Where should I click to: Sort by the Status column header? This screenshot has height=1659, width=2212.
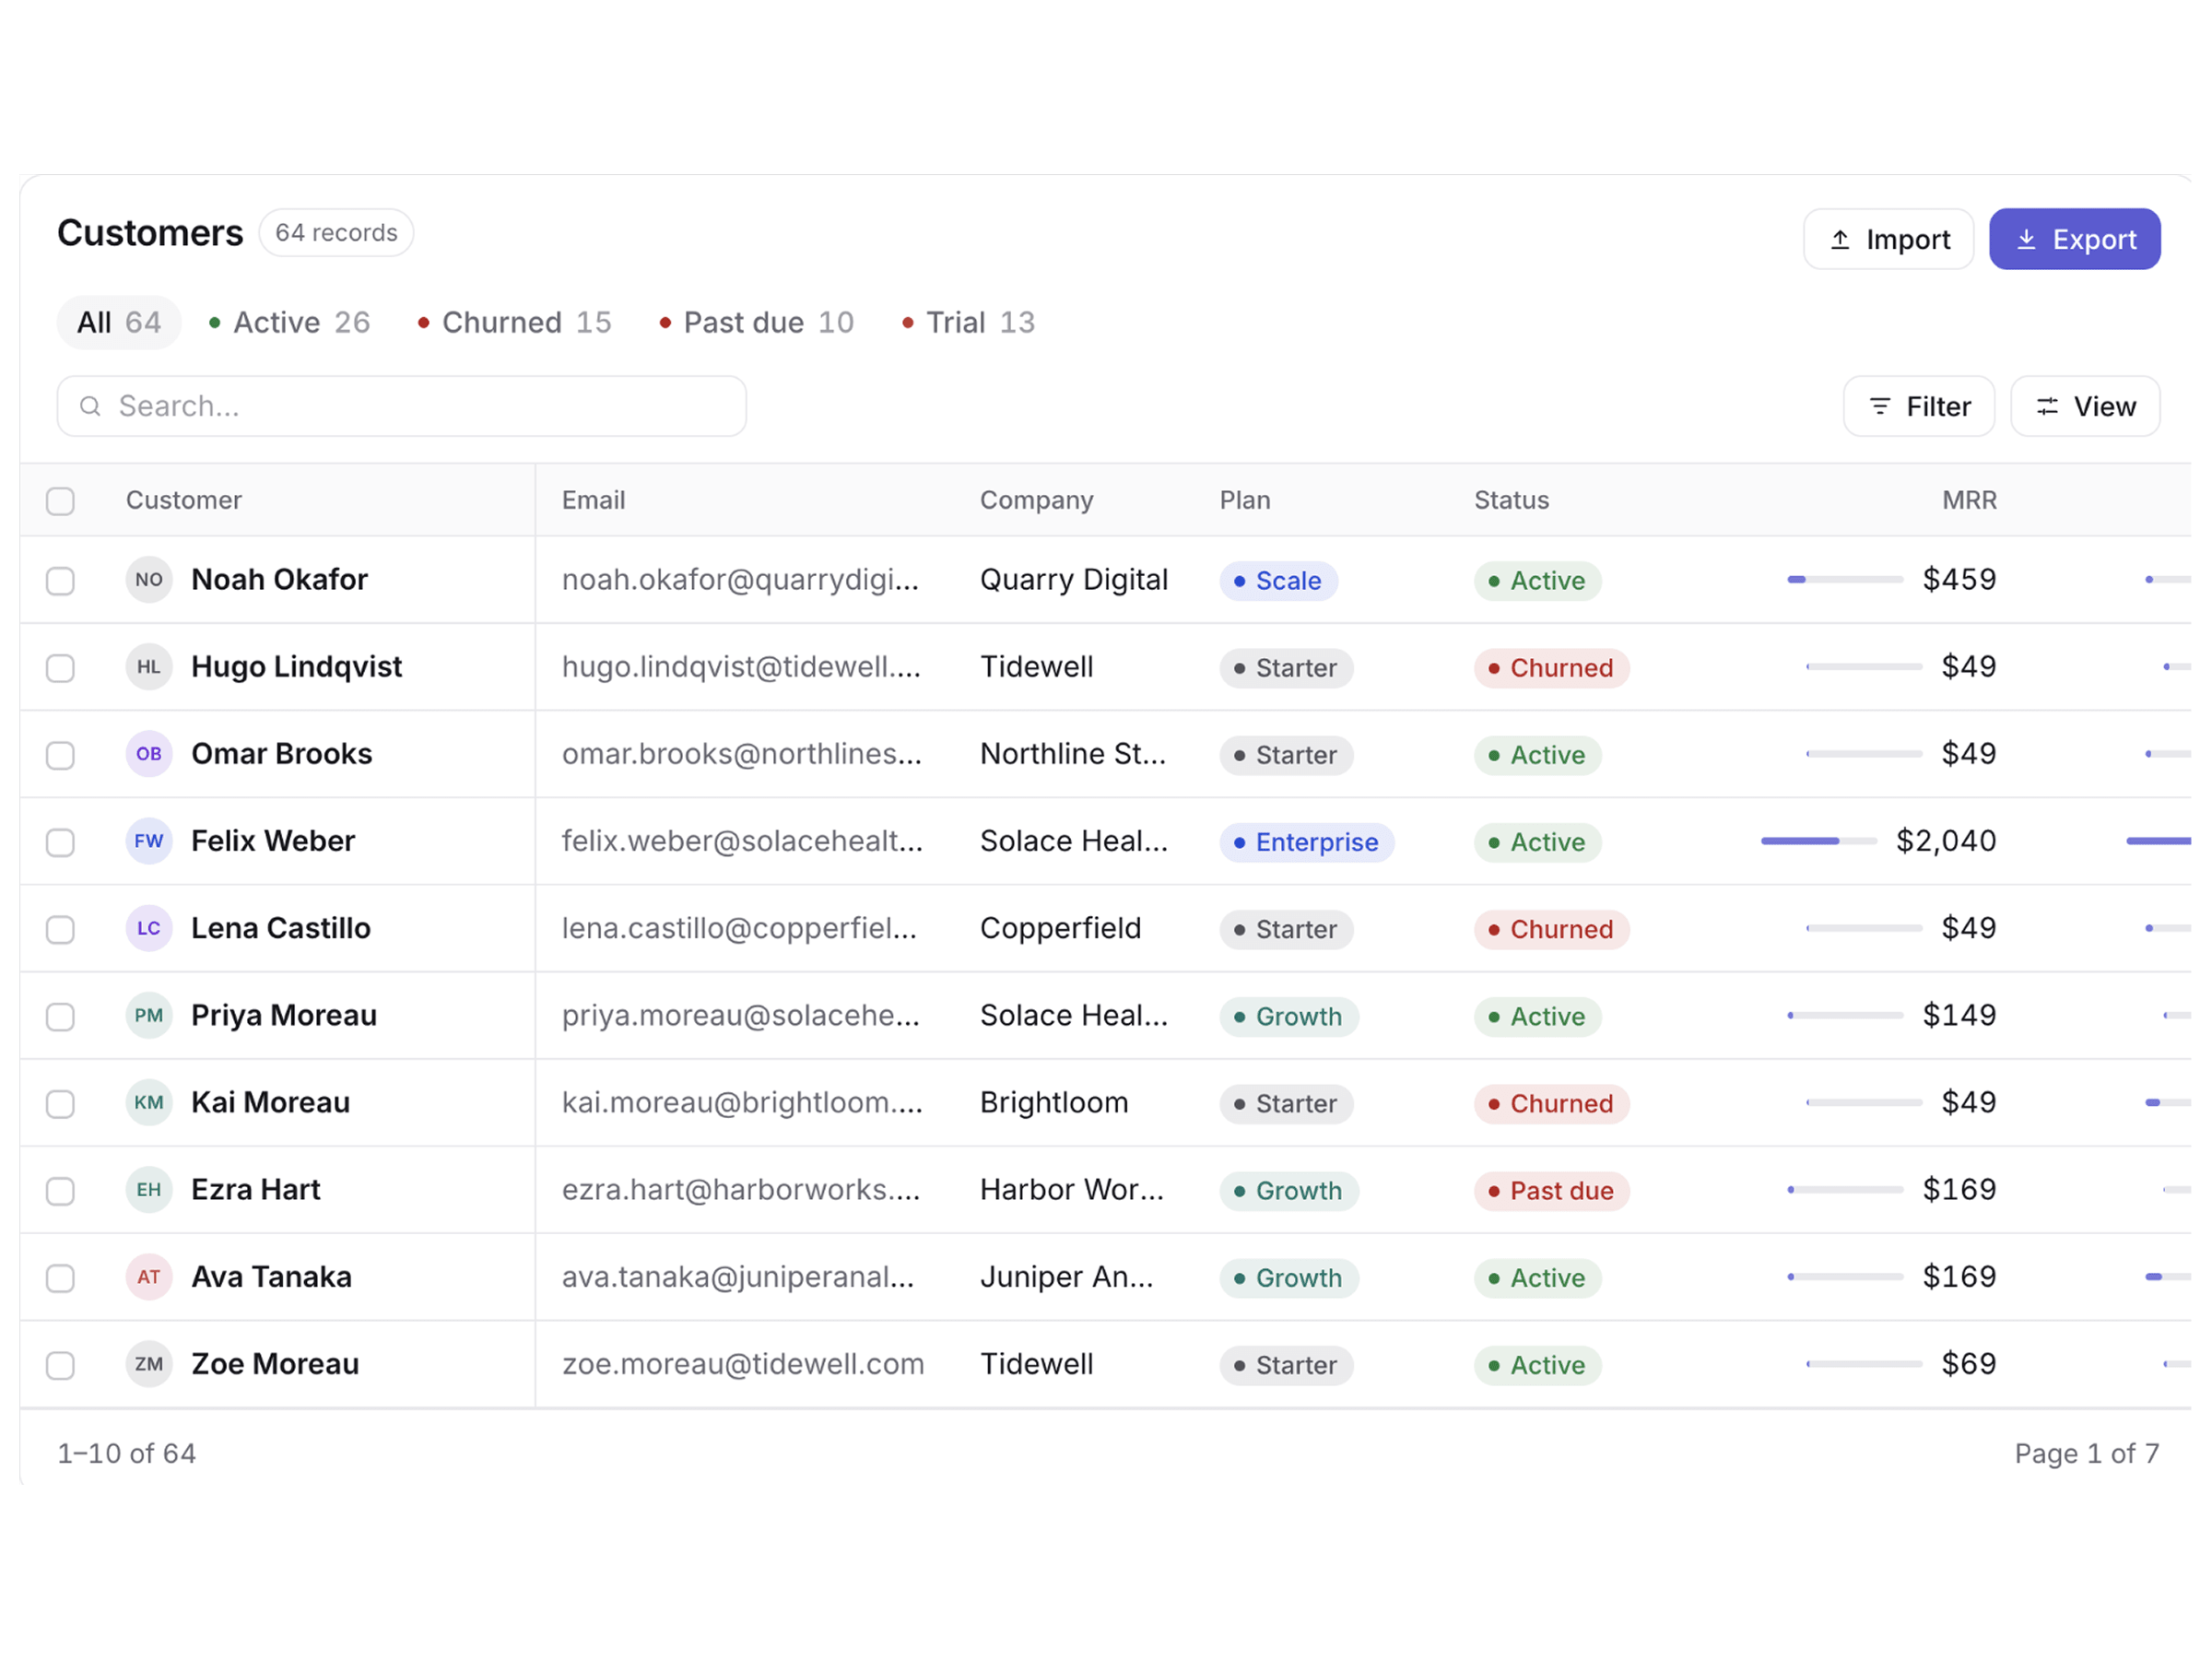pyautogui.click(x=1511, y=500)
